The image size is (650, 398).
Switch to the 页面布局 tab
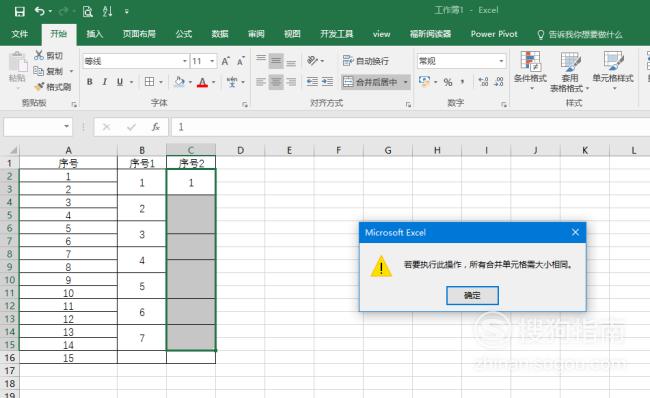139,34
